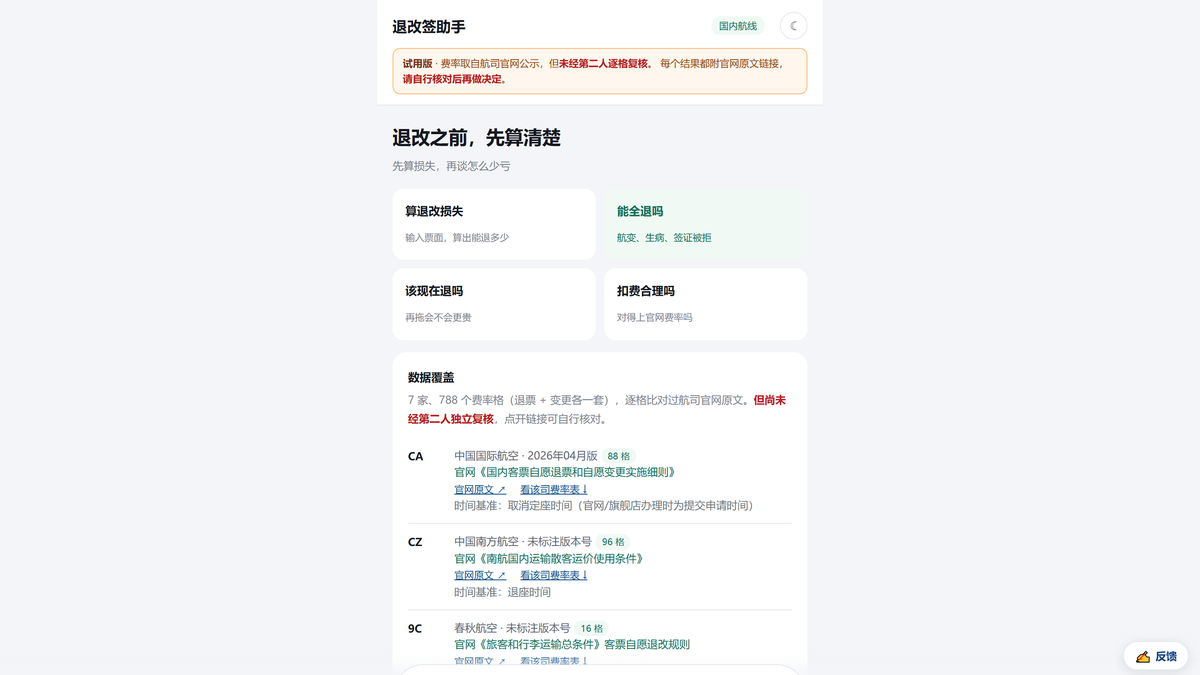
Task: Click the 9C airline code
Action: (415, 628)
